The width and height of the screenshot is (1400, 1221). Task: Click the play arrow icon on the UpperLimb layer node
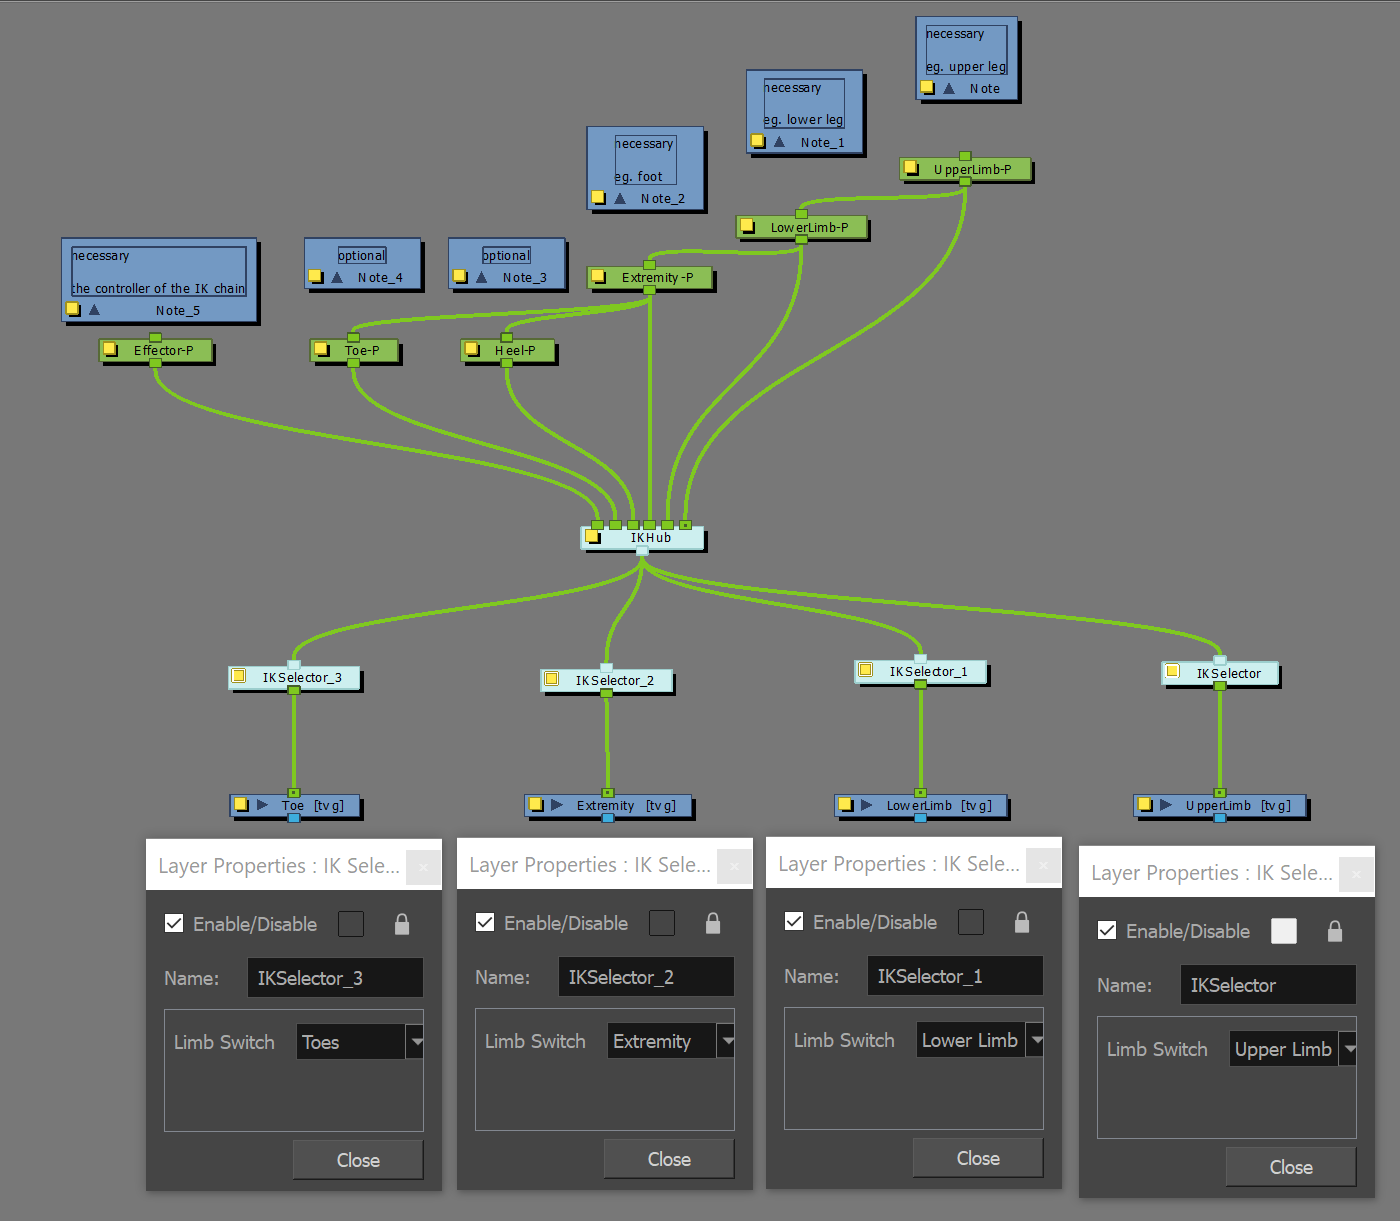tap(1165, 805)
